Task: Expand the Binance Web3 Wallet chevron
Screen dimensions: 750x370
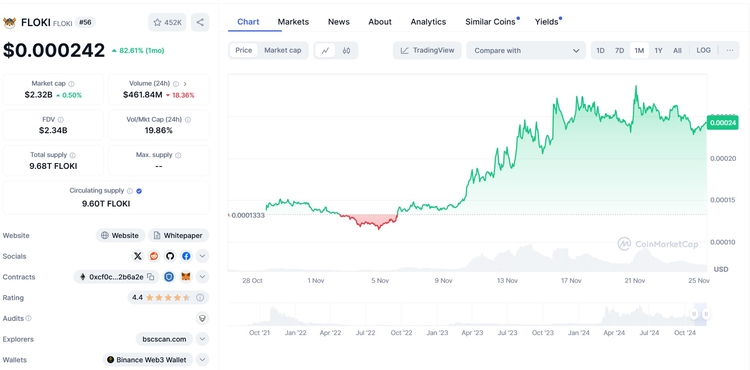Action: 202,359
